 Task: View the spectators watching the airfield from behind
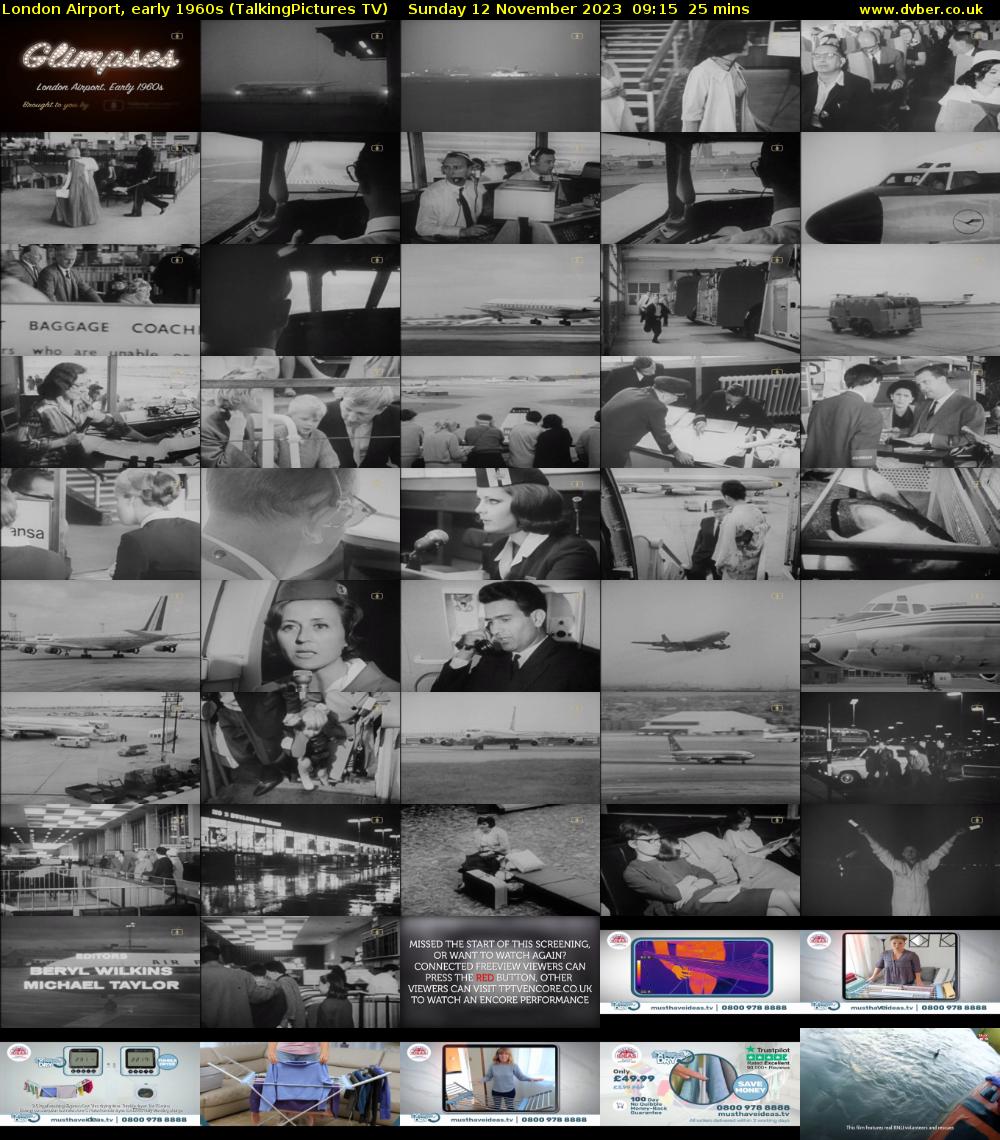[x=500, y=412]
